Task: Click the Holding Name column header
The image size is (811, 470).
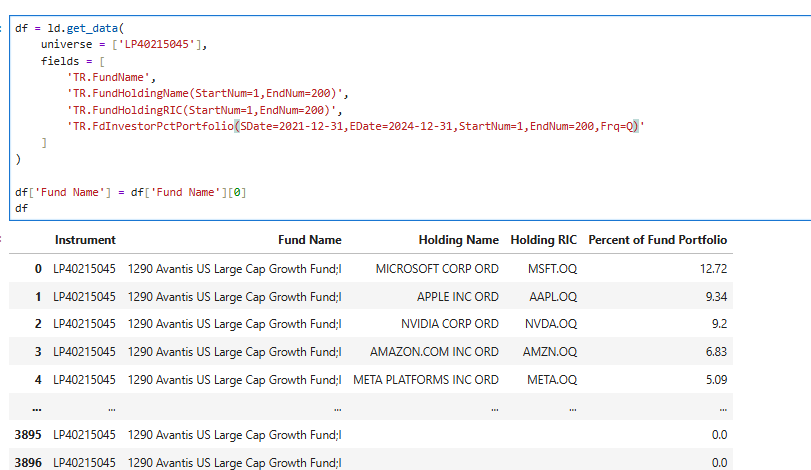Action: click(458, 240)
